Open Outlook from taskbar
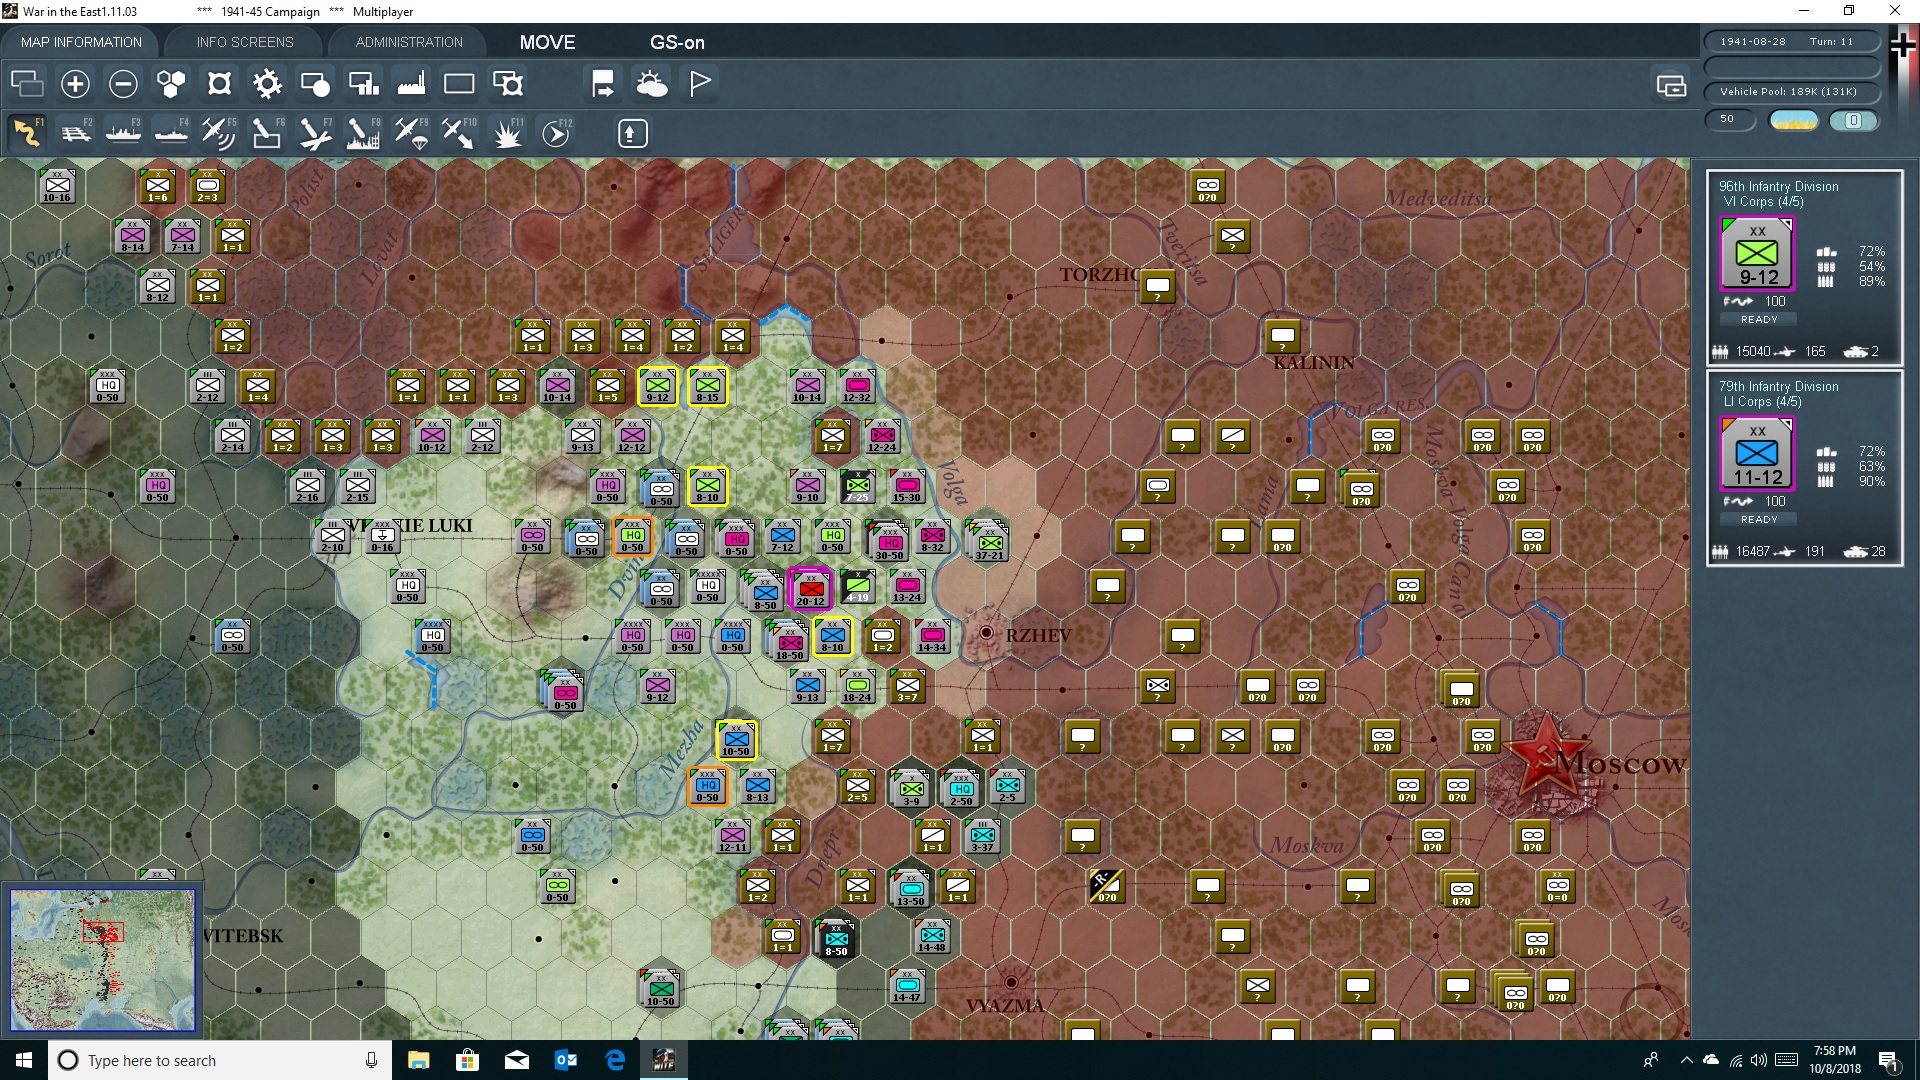 (x=566, y=1060)
